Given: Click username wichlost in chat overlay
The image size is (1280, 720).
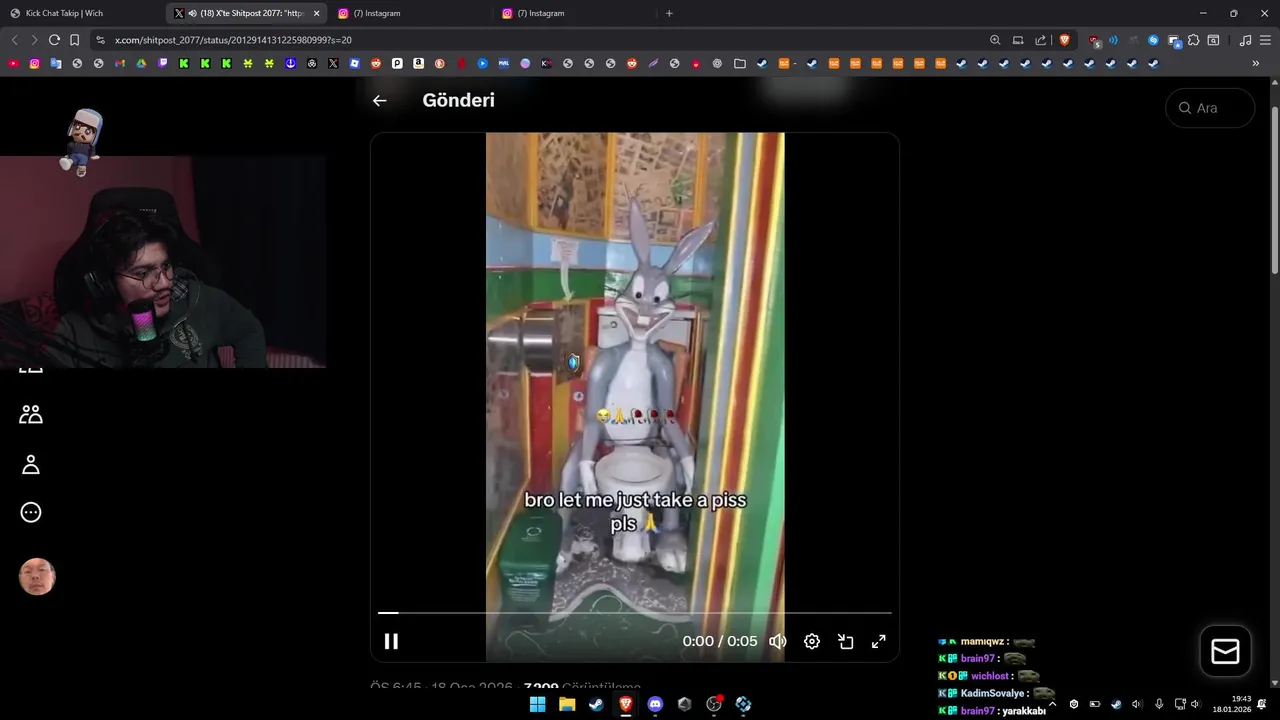Looking at the screenshot, I should [990, 676].
